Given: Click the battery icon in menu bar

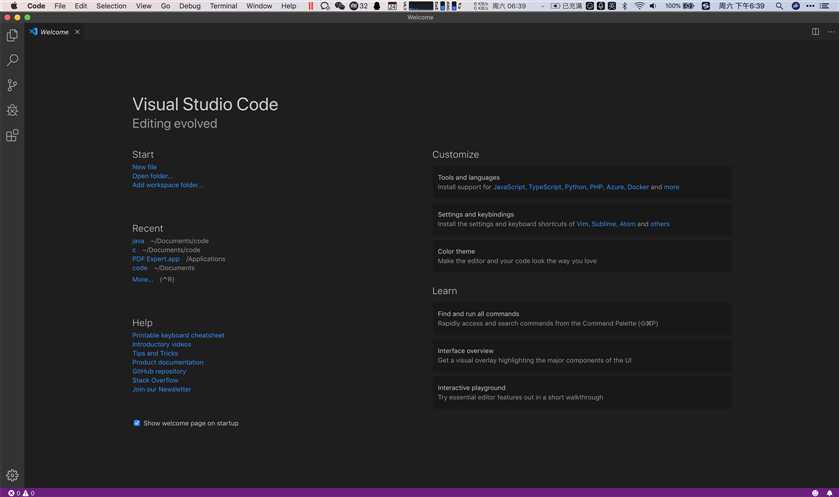Looking at the screenshot, I should (688, 6).
